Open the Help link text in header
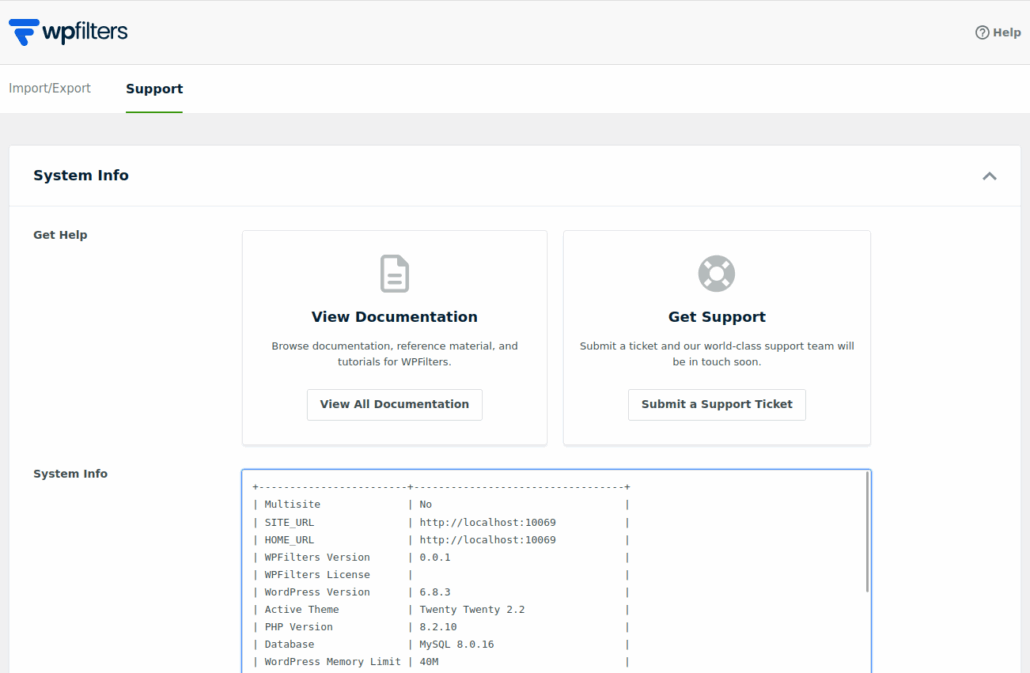 (x=1006, y=33)
